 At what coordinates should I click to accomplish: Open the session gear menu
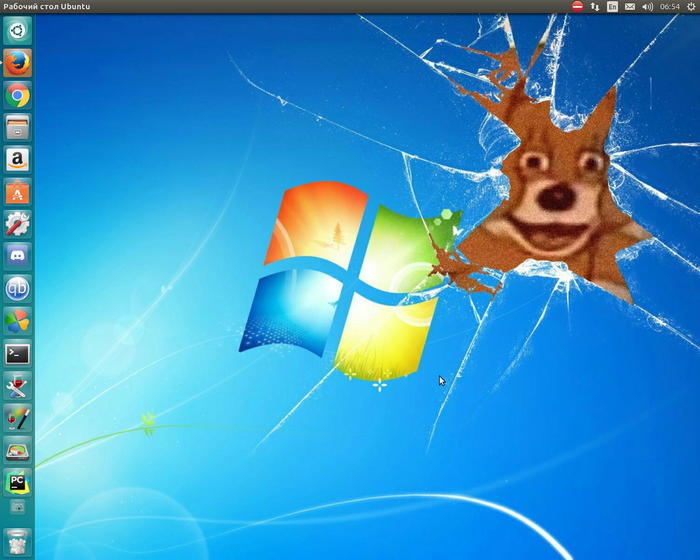point(691,7)
